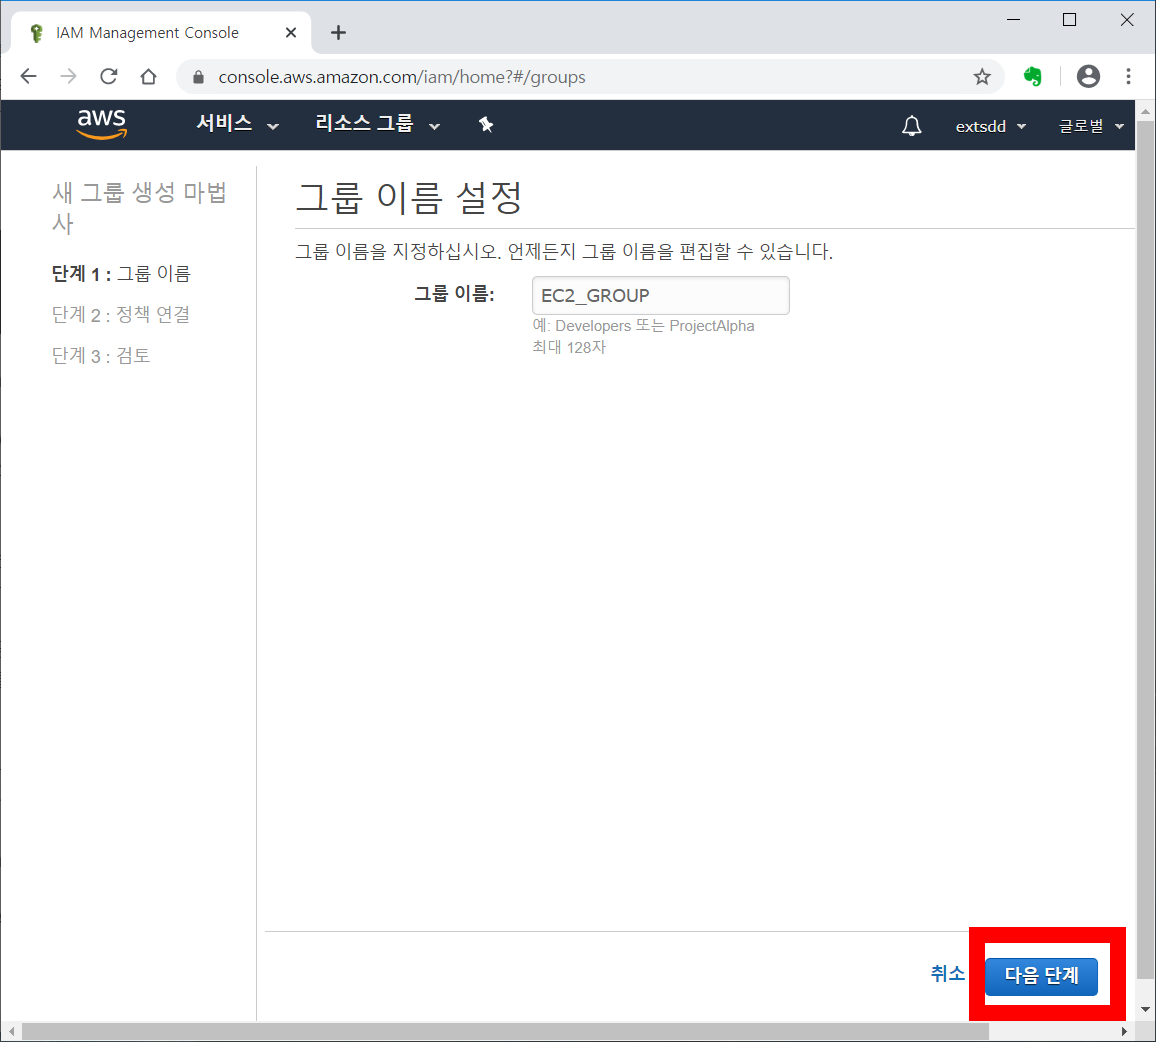
Task: View site security lock icon
Action: 198,77
